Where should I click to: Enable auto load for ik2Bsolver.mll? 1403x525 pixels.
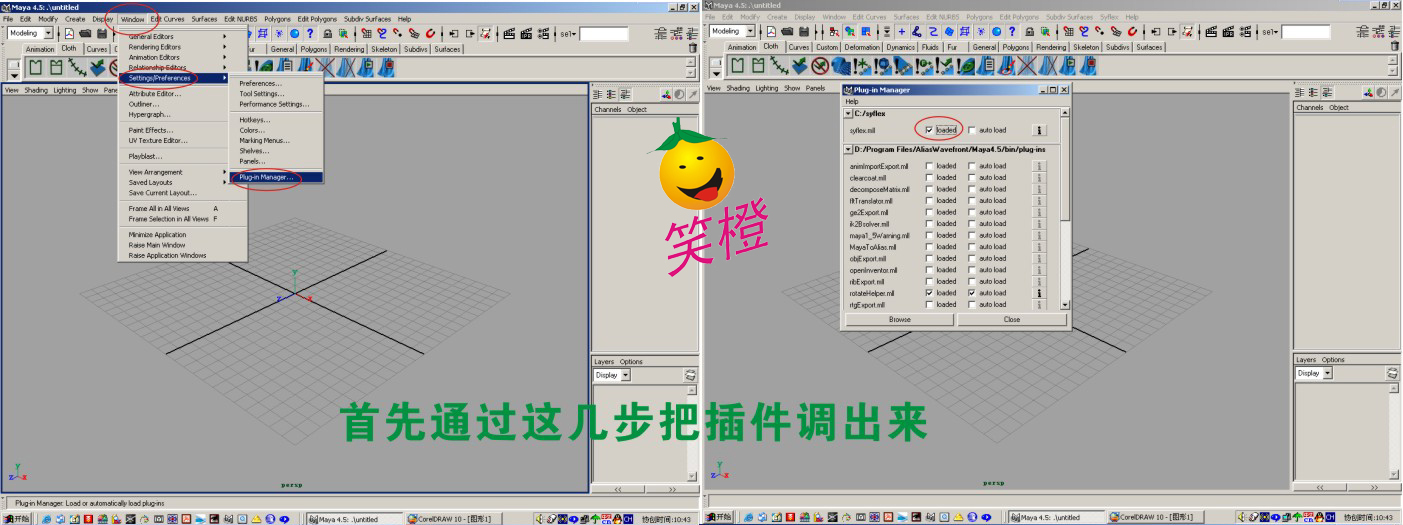(x=972, y=224)
